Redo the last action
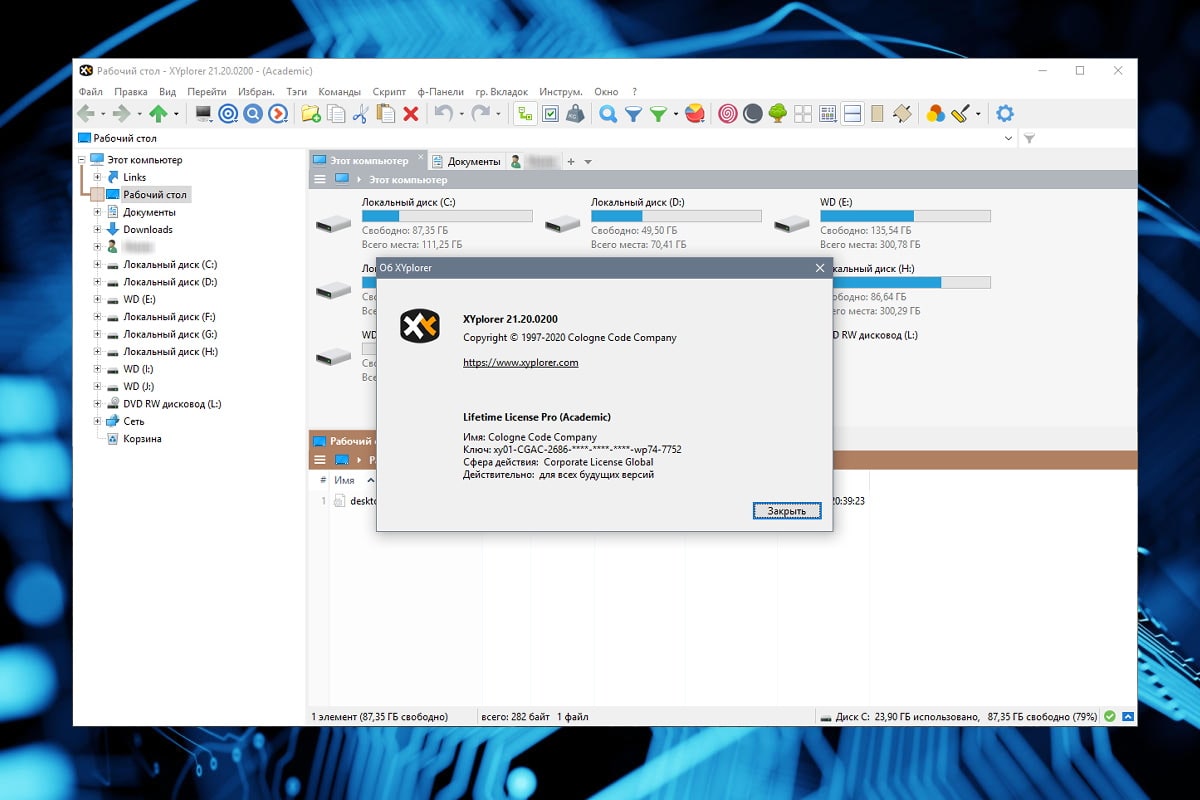The width and height of the screenshot is (1200, 800). (481, 114)
